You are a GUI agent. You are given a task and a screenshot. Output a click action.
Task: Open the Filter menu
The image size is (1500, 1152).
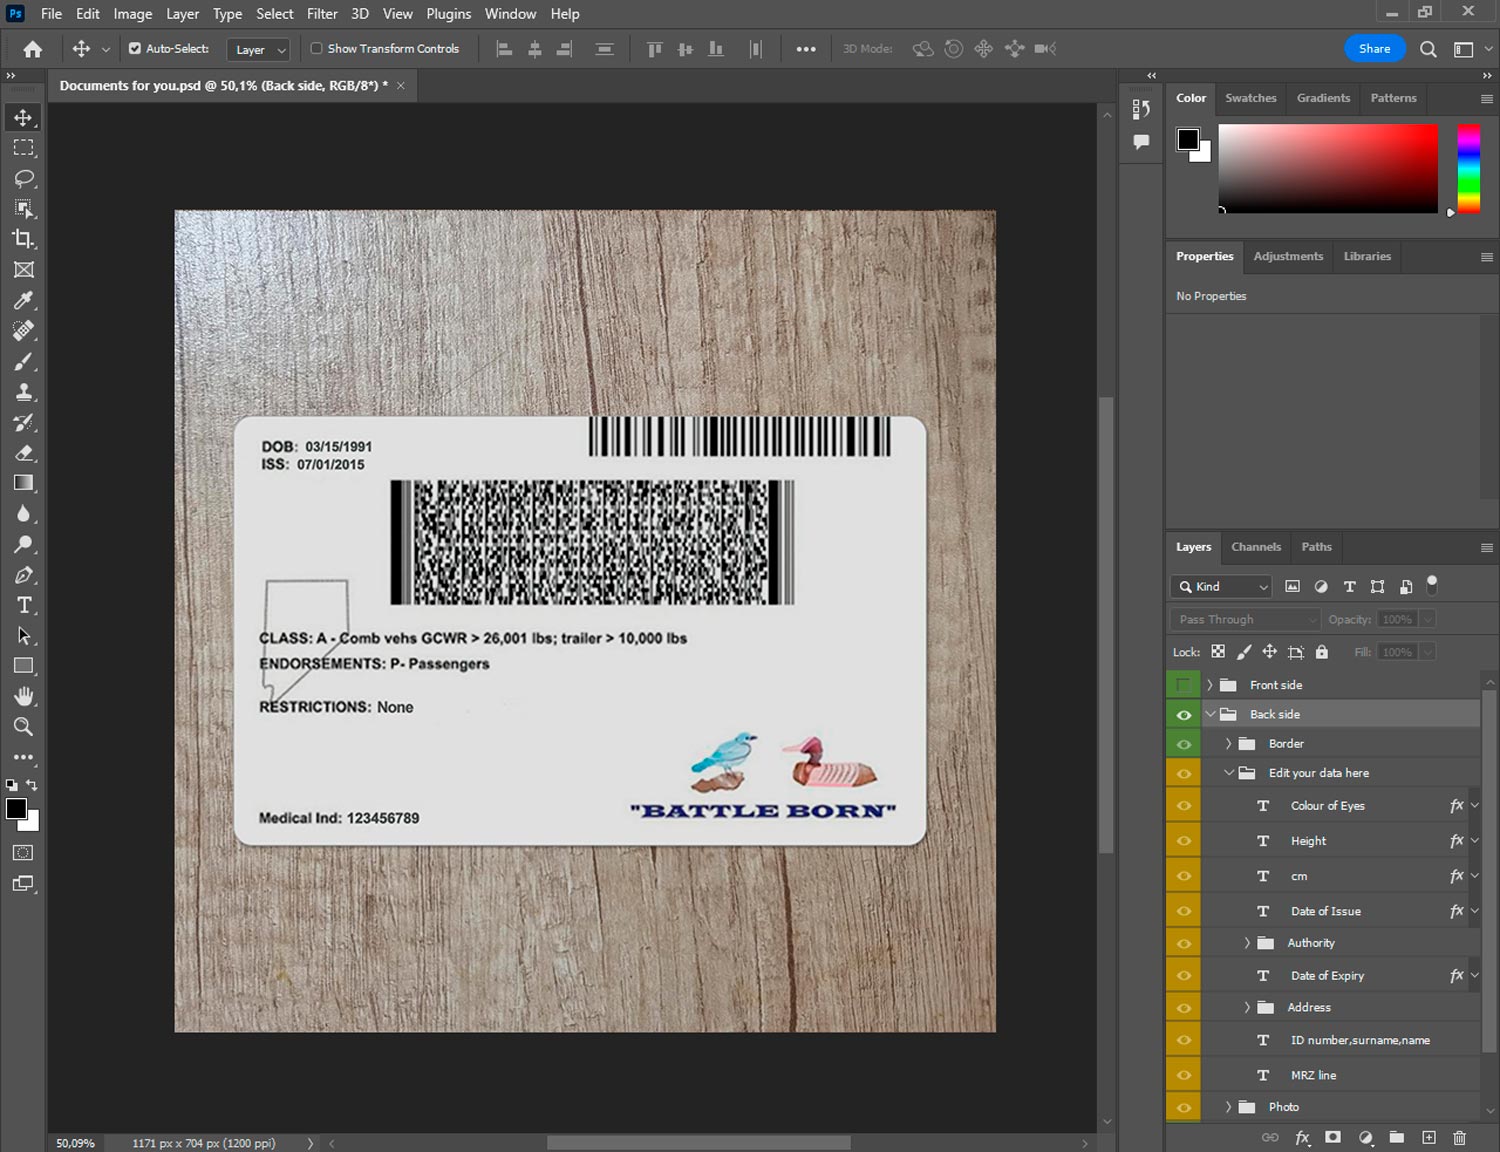(x=322, y=14)
